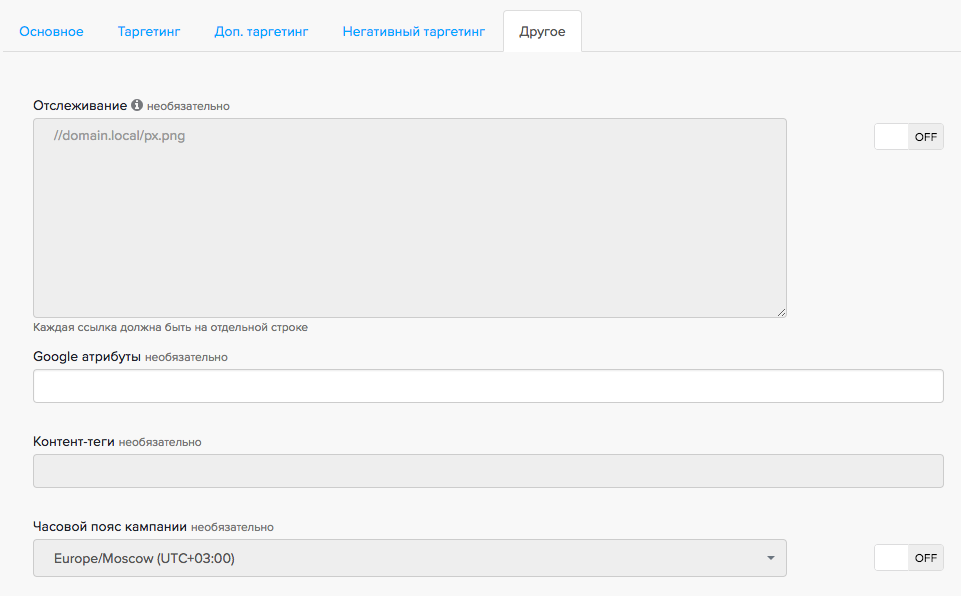Focus the tracking URLs text area
Screen dimensions: 961x596
click(x=410, y=218)
